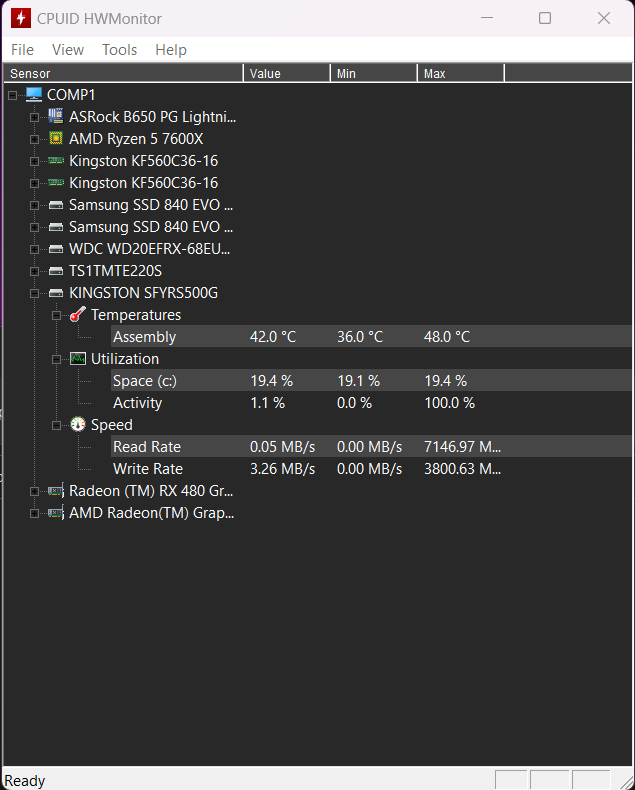635x790 pixels.
Task: Expand the second Samsung SSD 840 EVO node
Action: point(34,227)
